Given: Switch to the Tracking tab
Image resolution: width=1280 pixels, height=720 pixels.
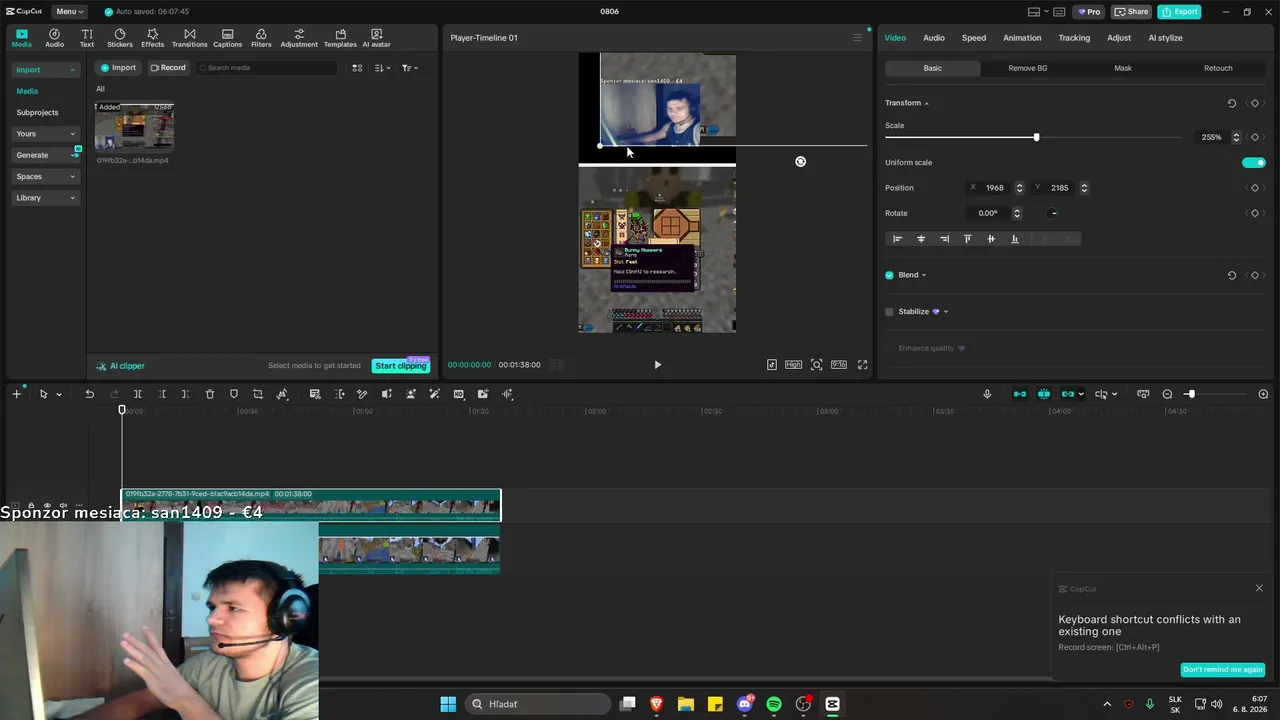Looking at the screenshot, I should [1074, 38].
